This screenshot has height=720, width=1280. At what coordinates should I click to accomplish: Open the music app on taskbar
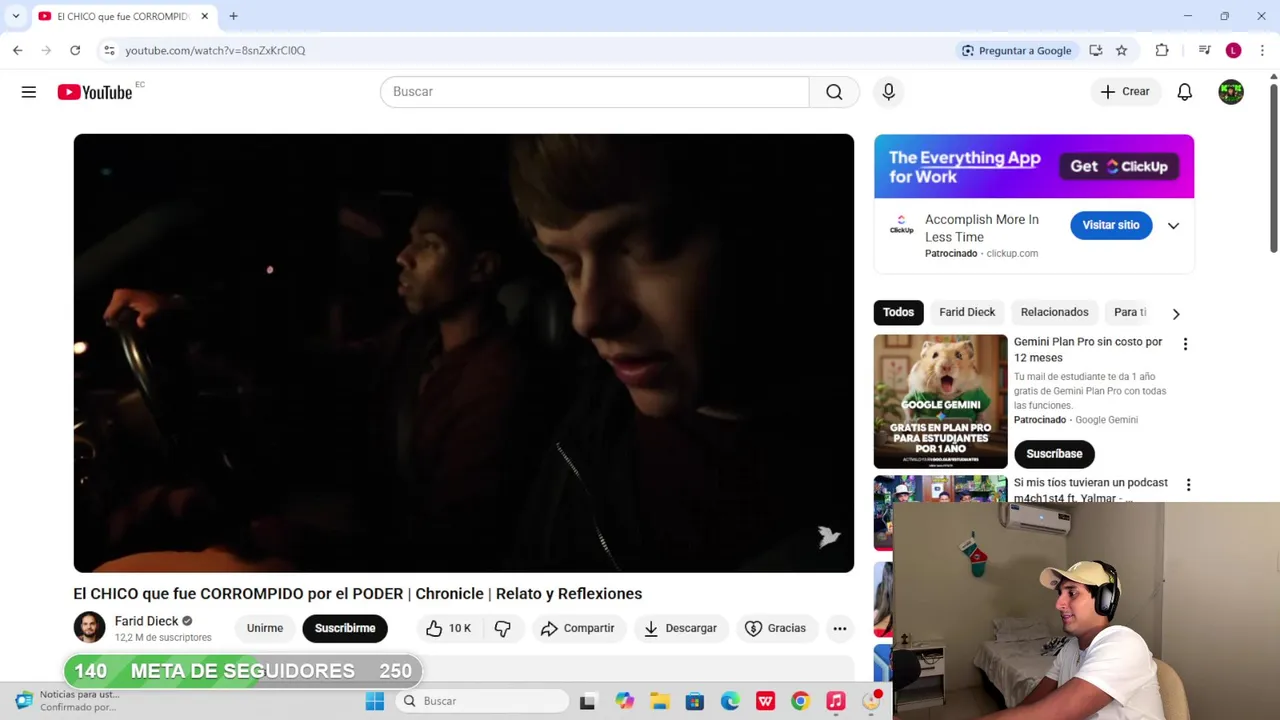[x=835, y=701]
